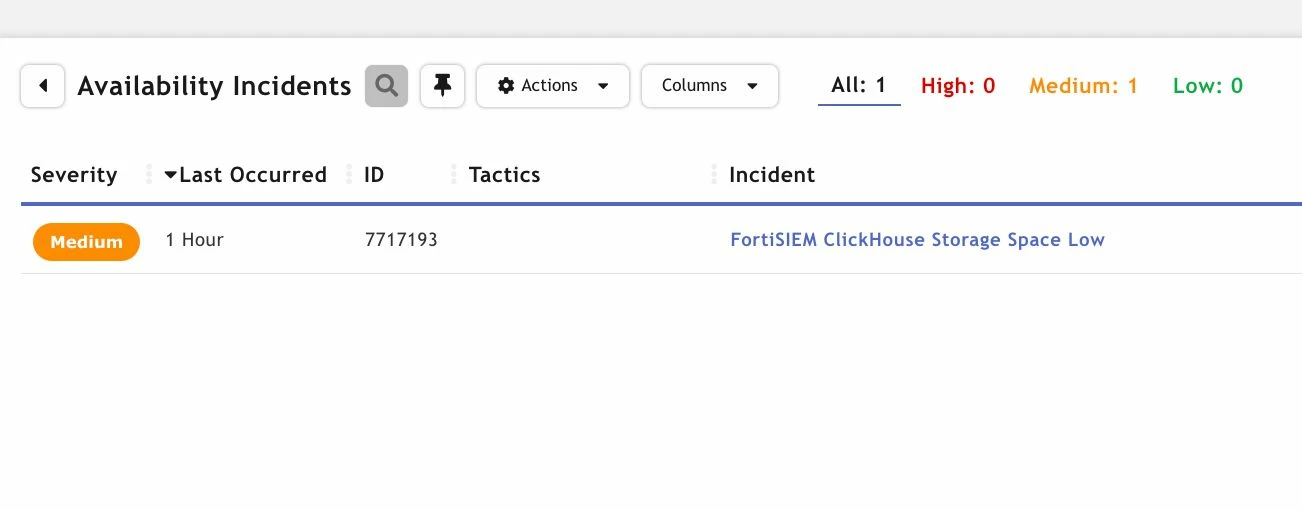Open FortiSIEM ClickHouse Storage Space Low incident
The width and height of the screenshot is (1302, 510).
pyautogui.click(x=918, y=240)
